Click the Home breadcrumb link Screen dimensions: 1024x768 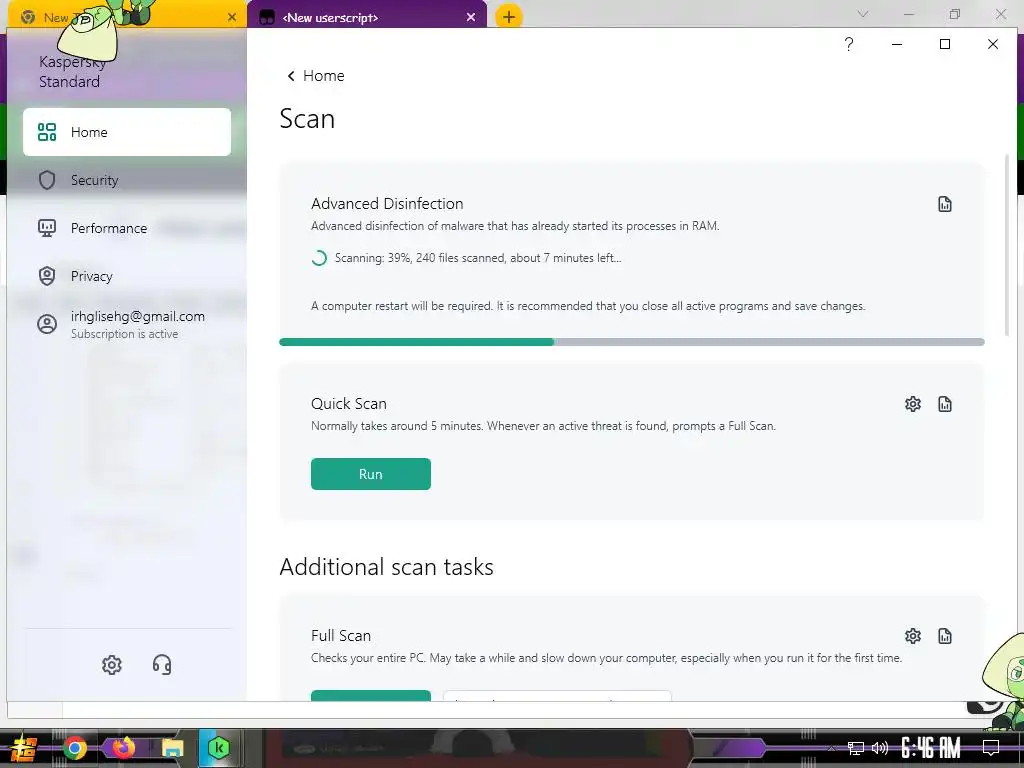323,76
